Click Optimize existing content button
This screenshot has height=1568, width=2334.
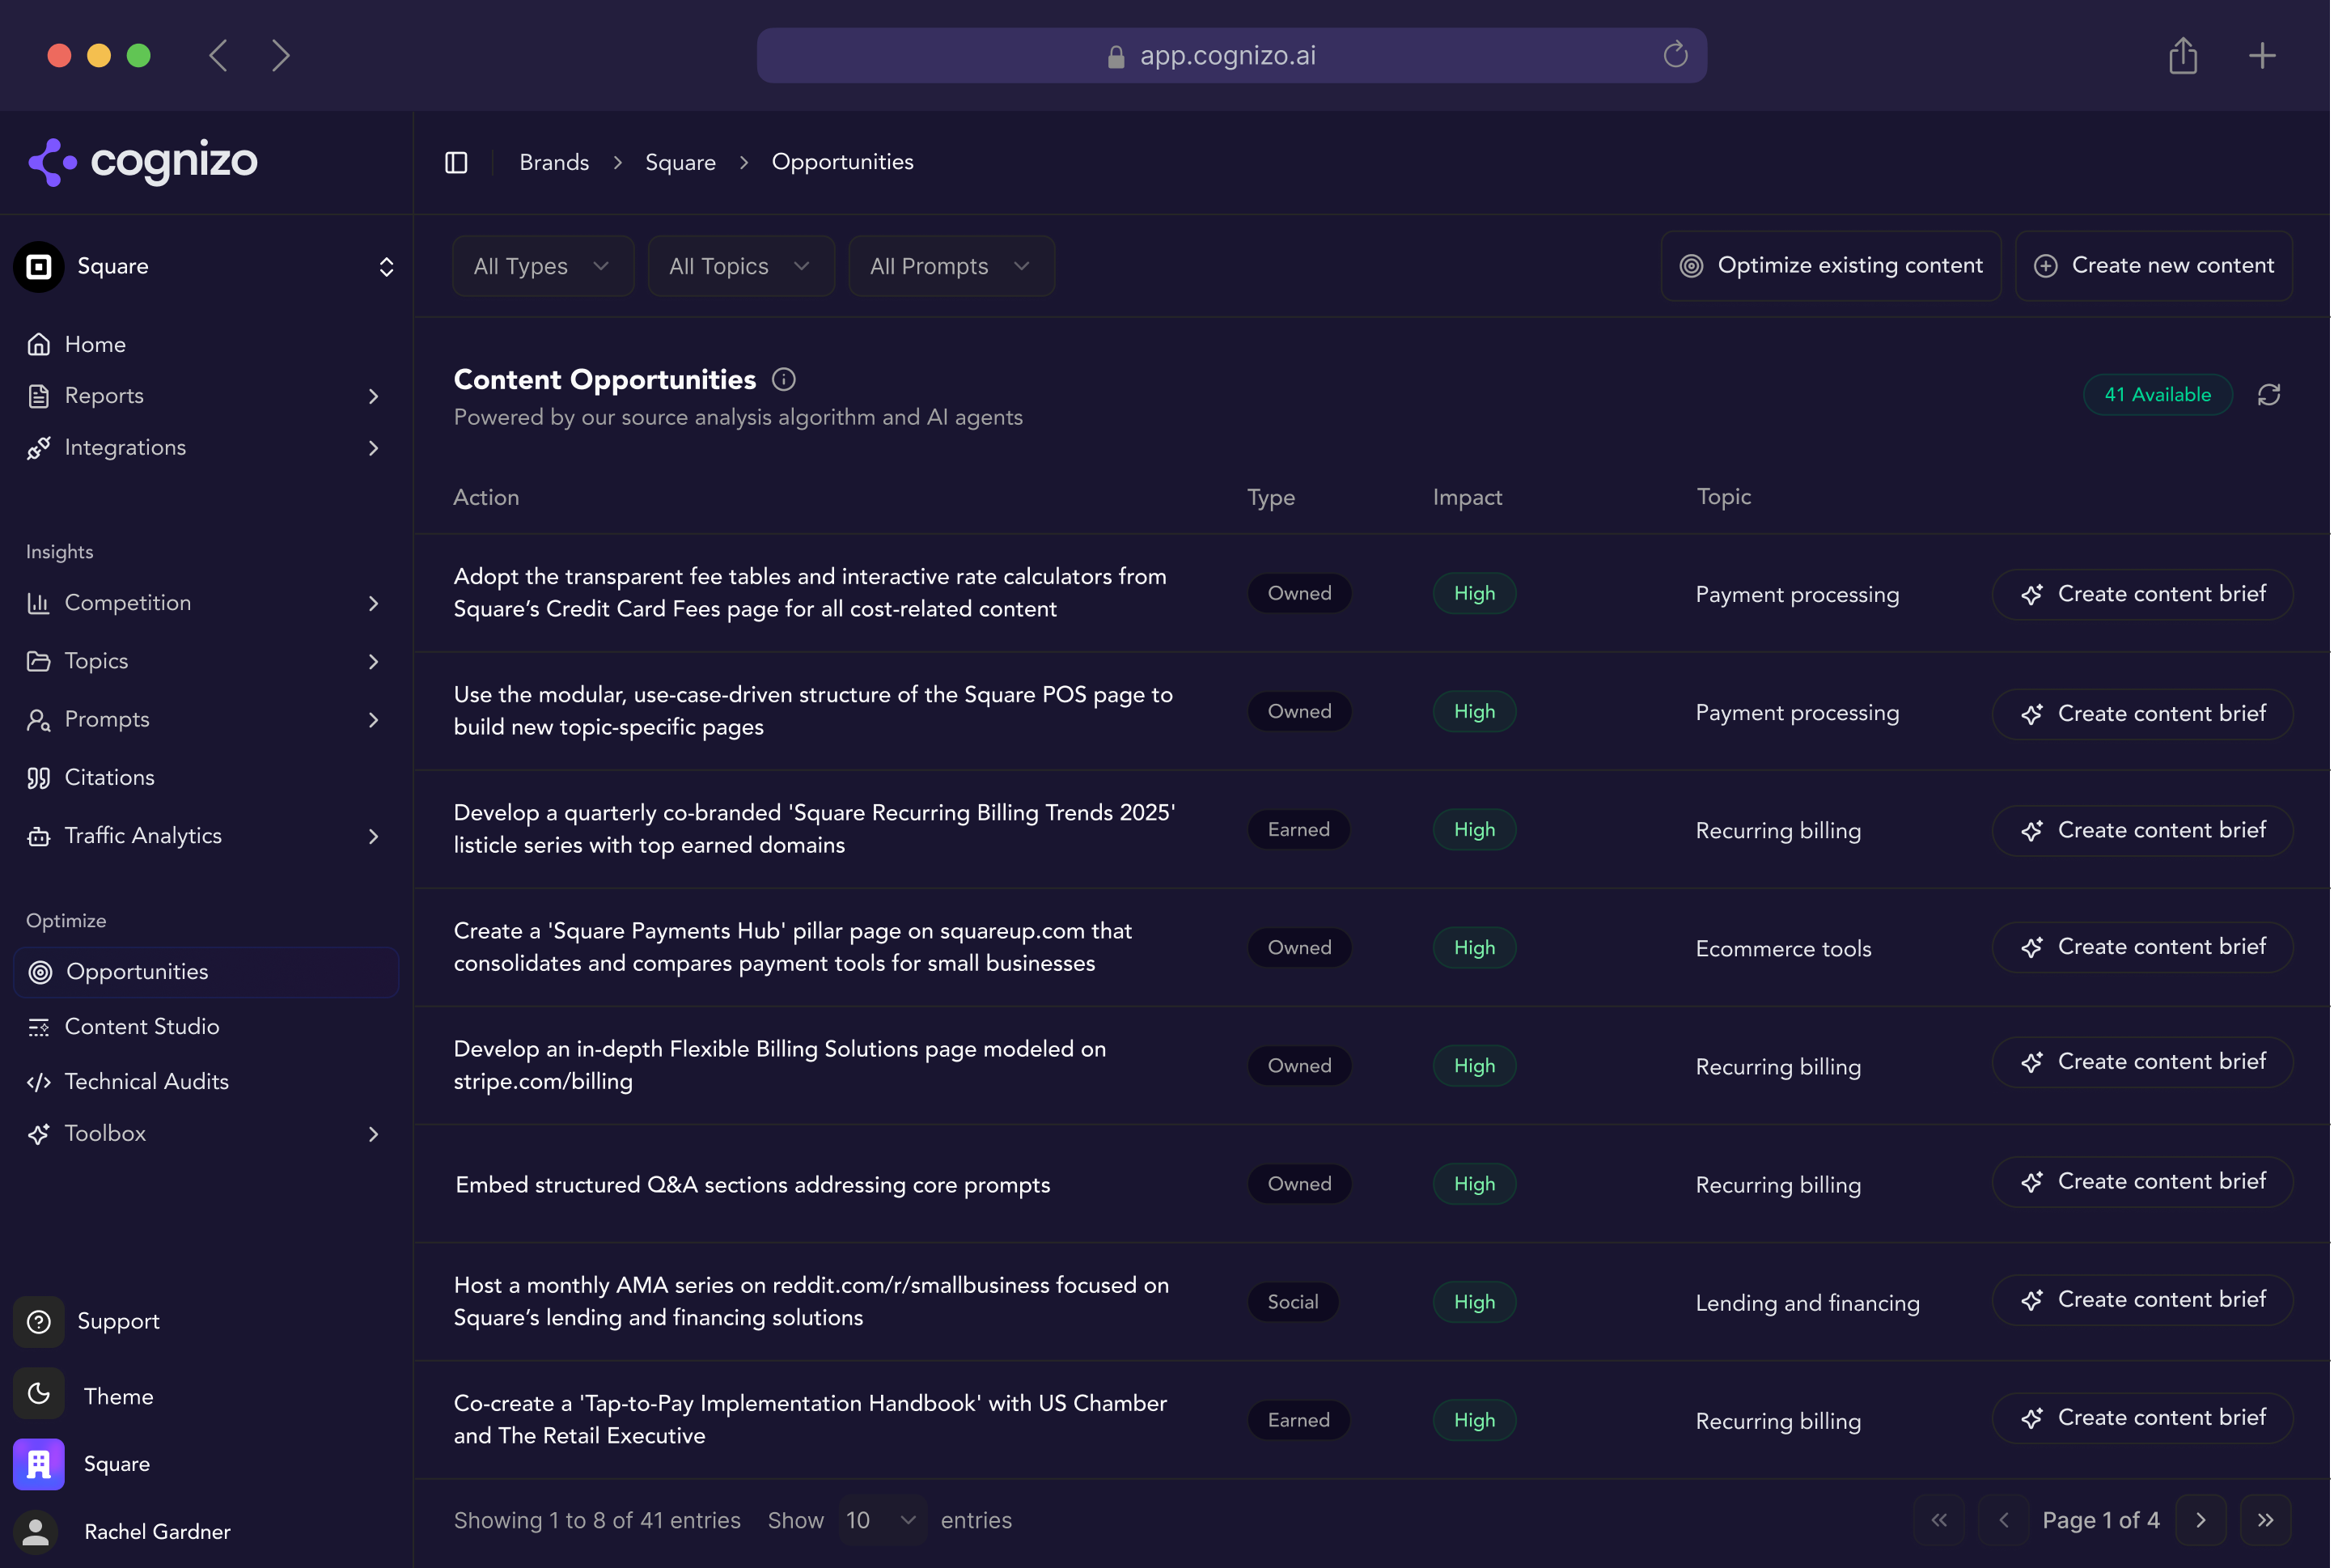point(1830,266)
